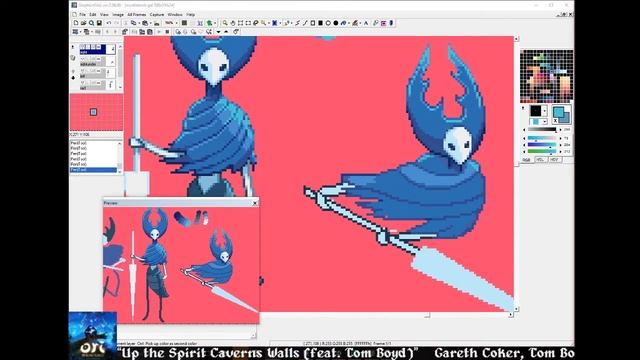Screen dimensions: 640x360
Task: Toggle the Grid display icon
Action: tap(184, 23)
